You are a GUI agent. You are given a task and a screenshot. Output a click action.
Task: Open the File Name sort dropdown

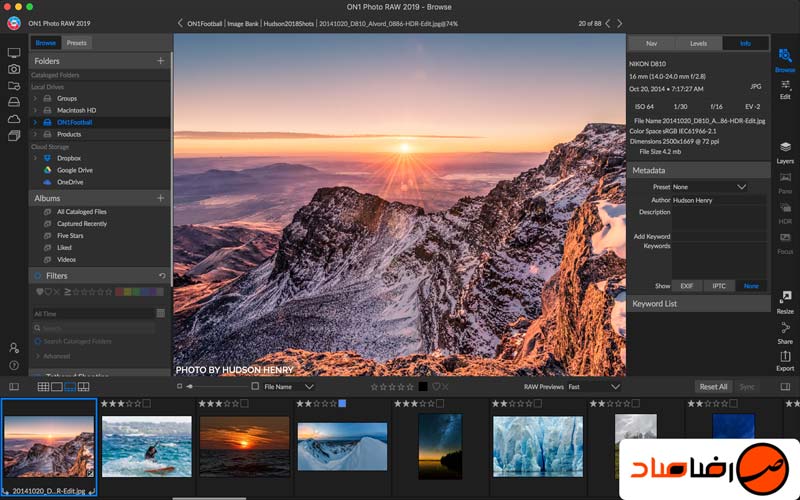point(288,387)
